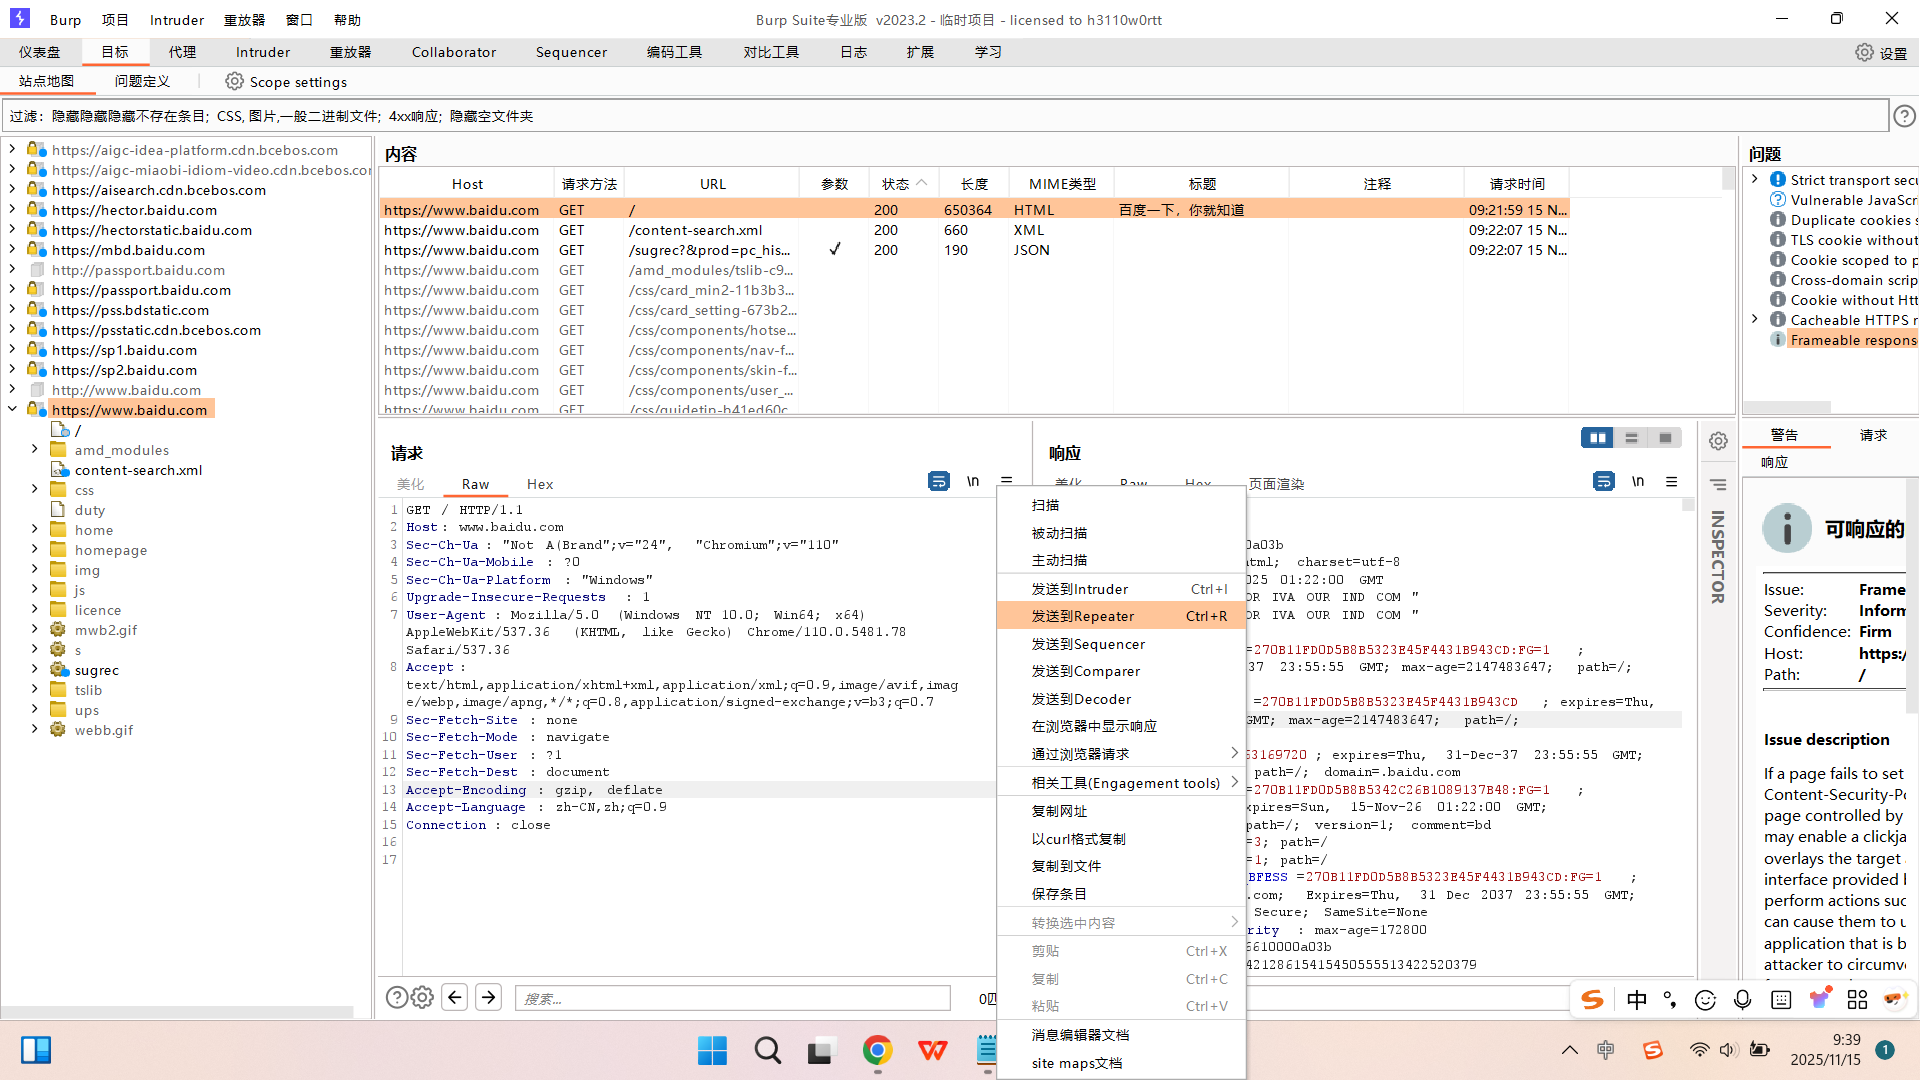This screenshot has height=1080, width=1920.
Task: Go forward with request history arrow
Action: [x=488, y=997]
